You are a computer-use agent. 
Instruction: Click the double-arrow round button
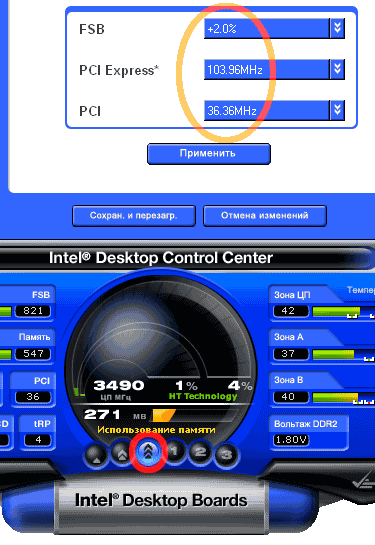pos(122,453)
